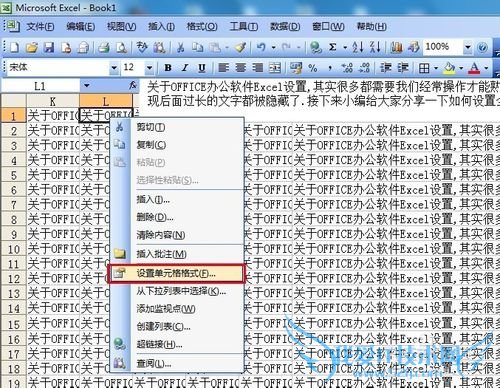Select 创建列表(C)... in the context menu

tap(176, 326)
